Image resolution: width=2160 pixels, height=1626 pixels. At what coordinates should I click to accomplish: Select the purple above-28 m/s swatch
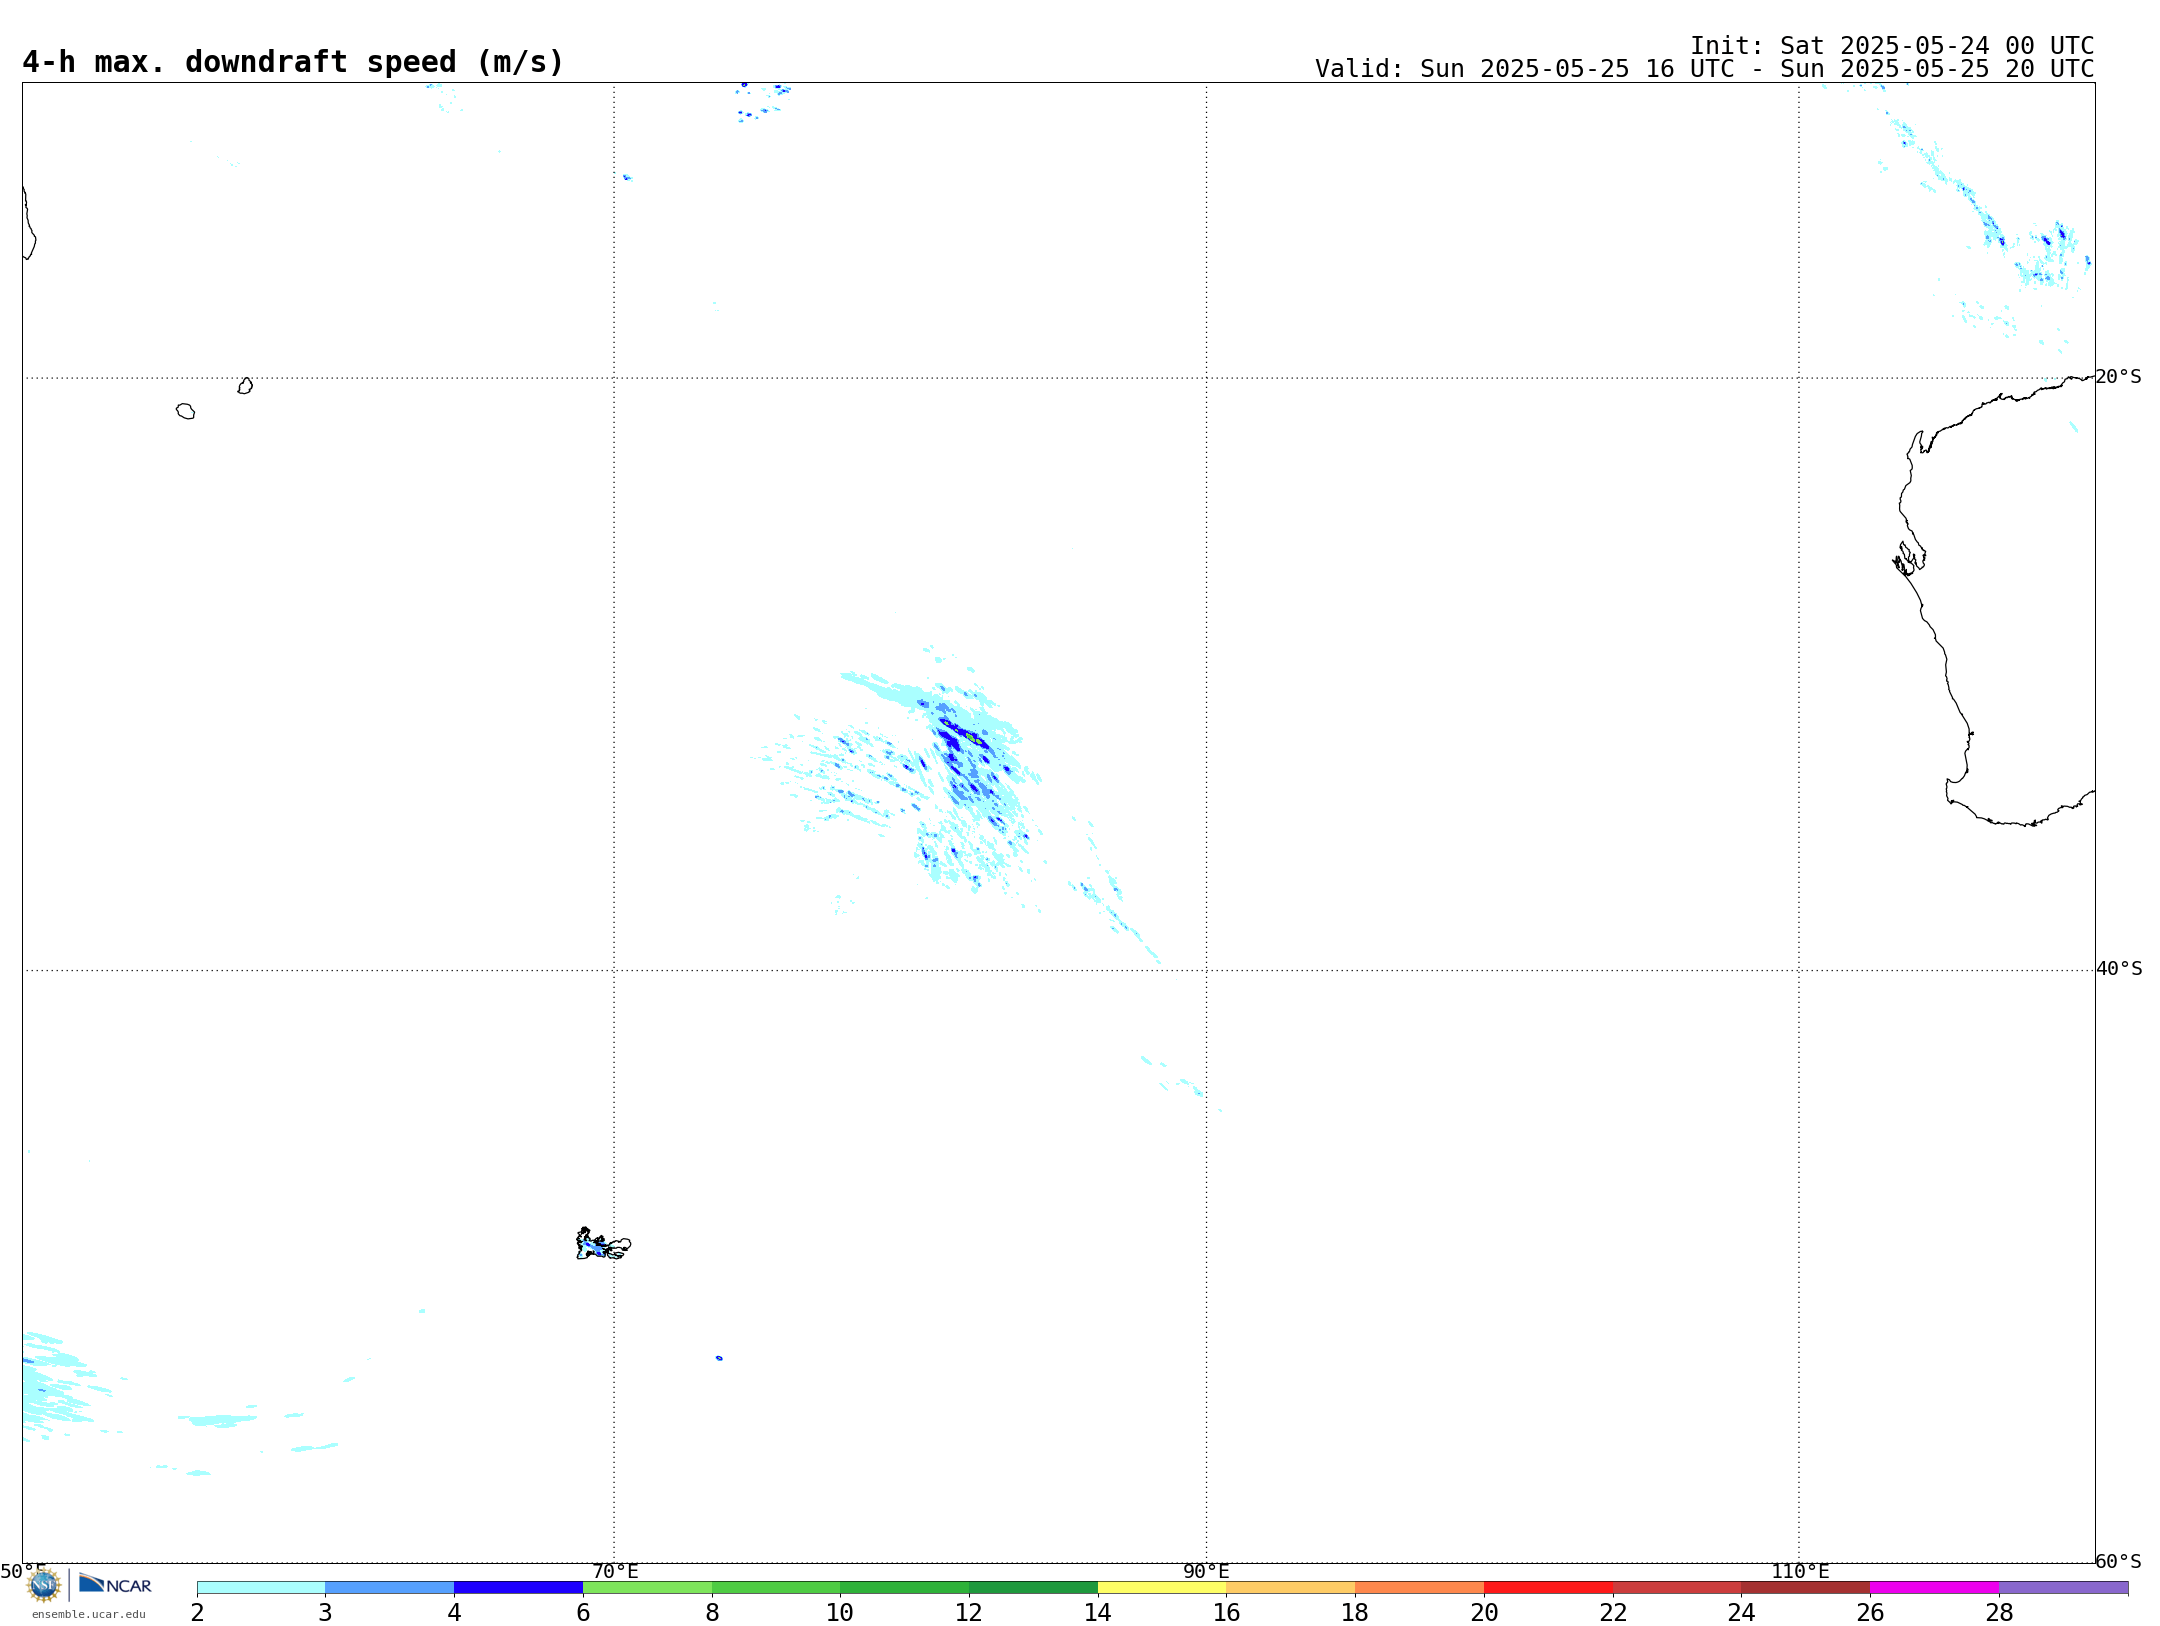point(2063,1587)
